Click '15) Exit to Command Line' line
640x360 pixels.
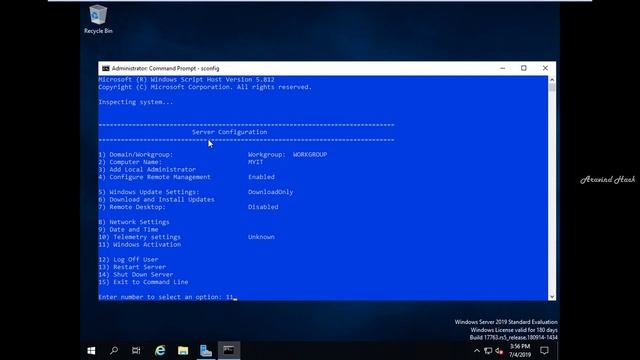pyautogui.click(x=143, y=282)
